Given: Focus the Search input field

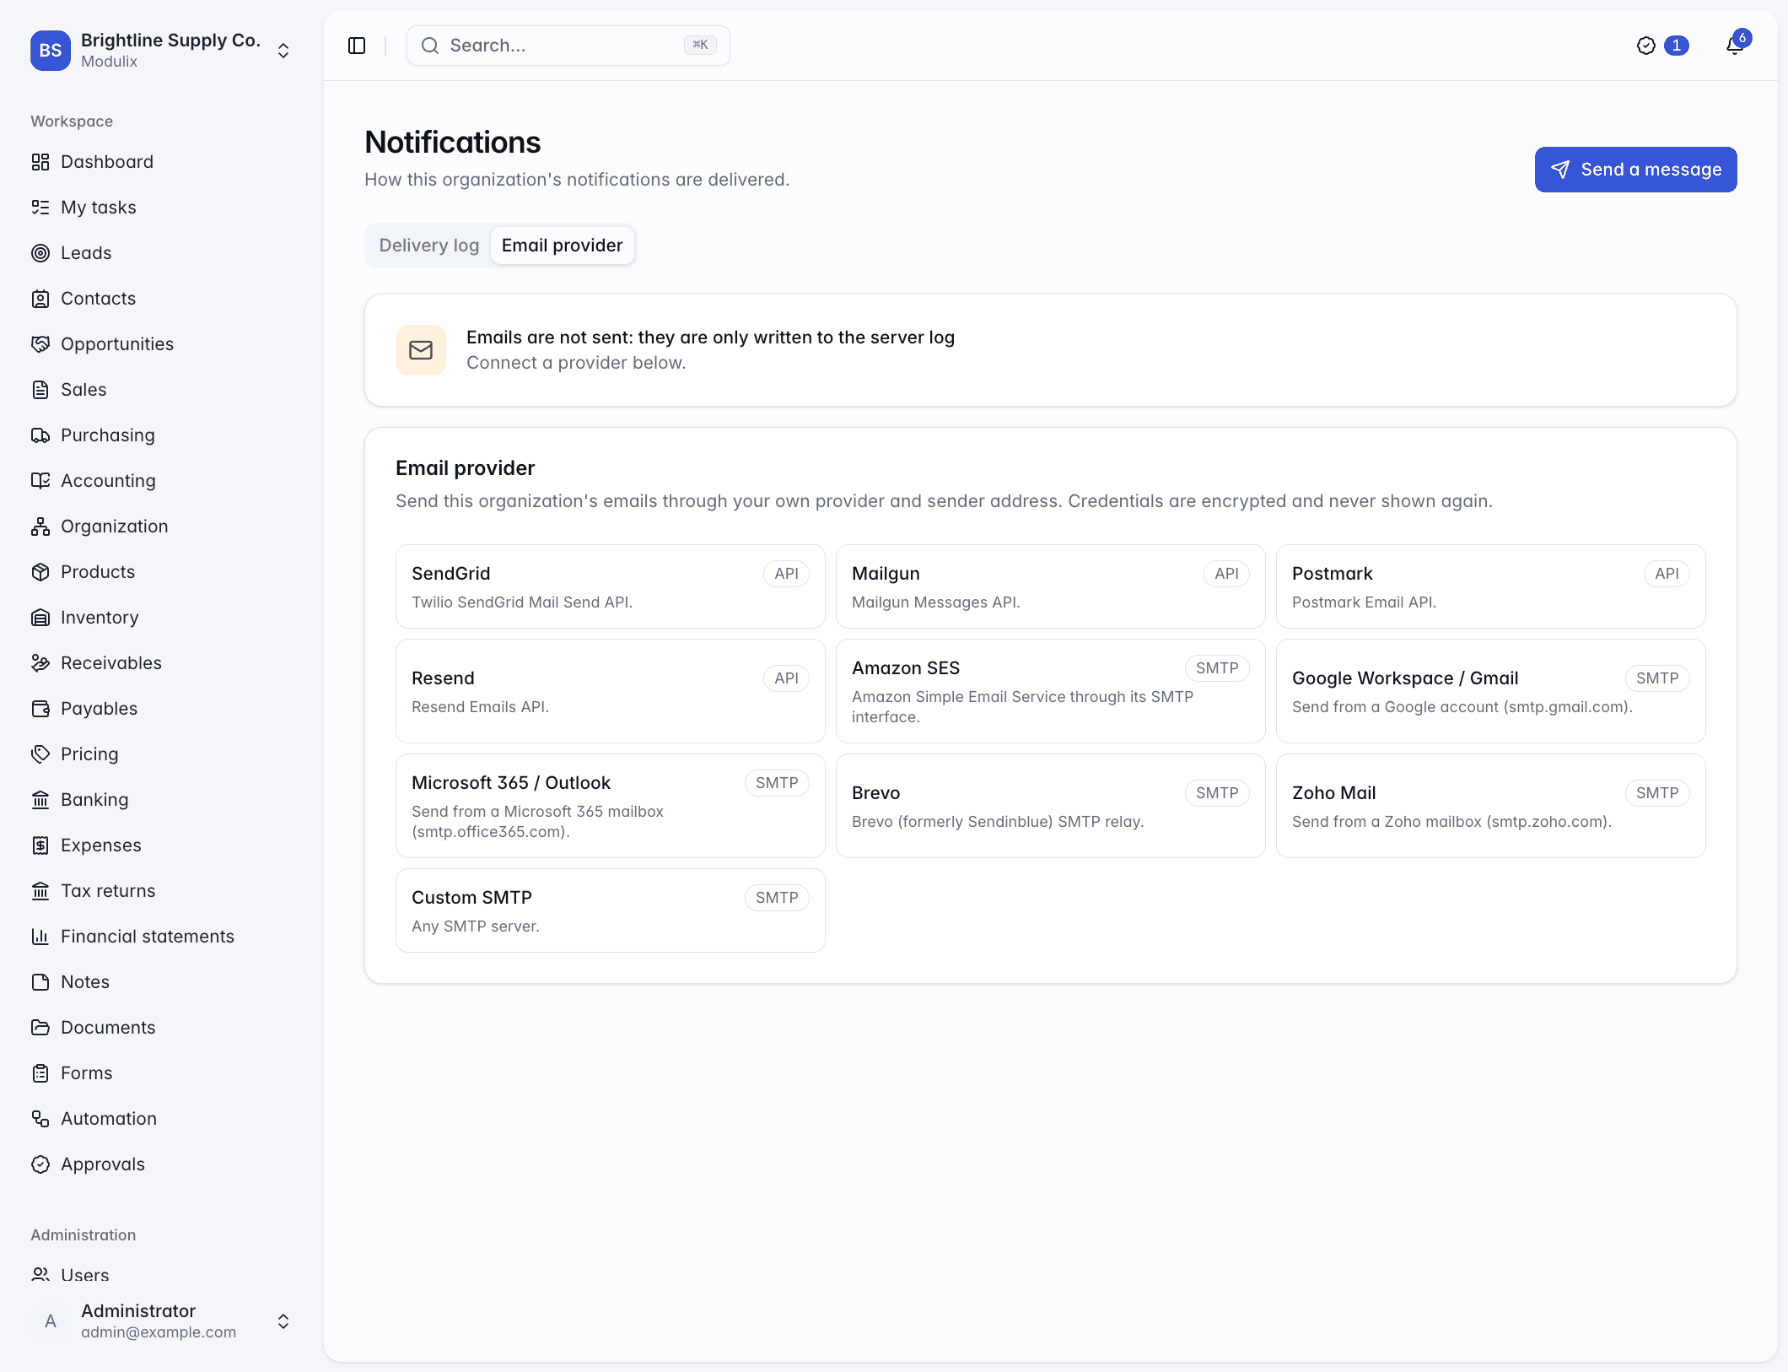Looking at the screenshot, I should [568, 46].
